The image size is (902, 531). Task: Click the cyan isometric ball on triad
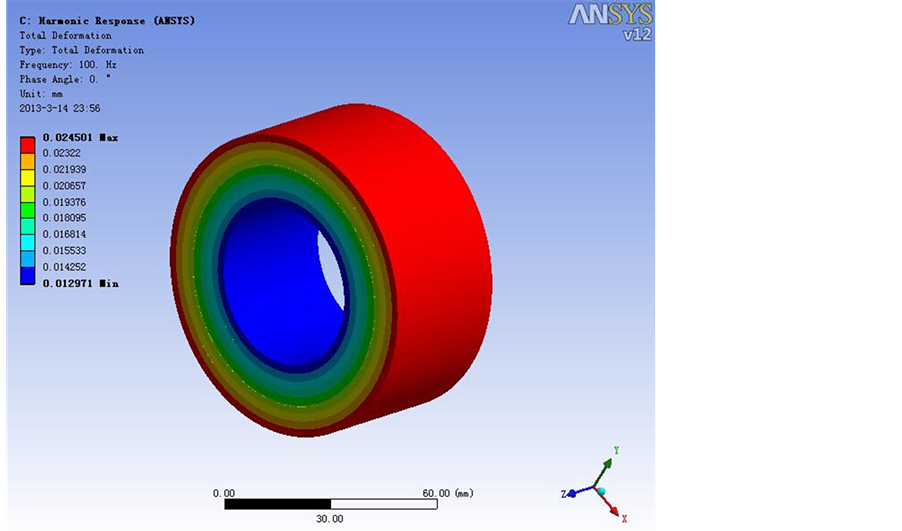[601, 491]
